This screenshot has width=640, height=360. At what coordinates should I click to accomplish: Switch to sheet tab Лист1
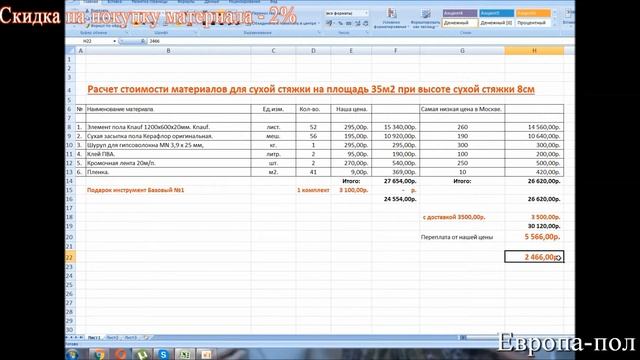[x=94, y=338]
